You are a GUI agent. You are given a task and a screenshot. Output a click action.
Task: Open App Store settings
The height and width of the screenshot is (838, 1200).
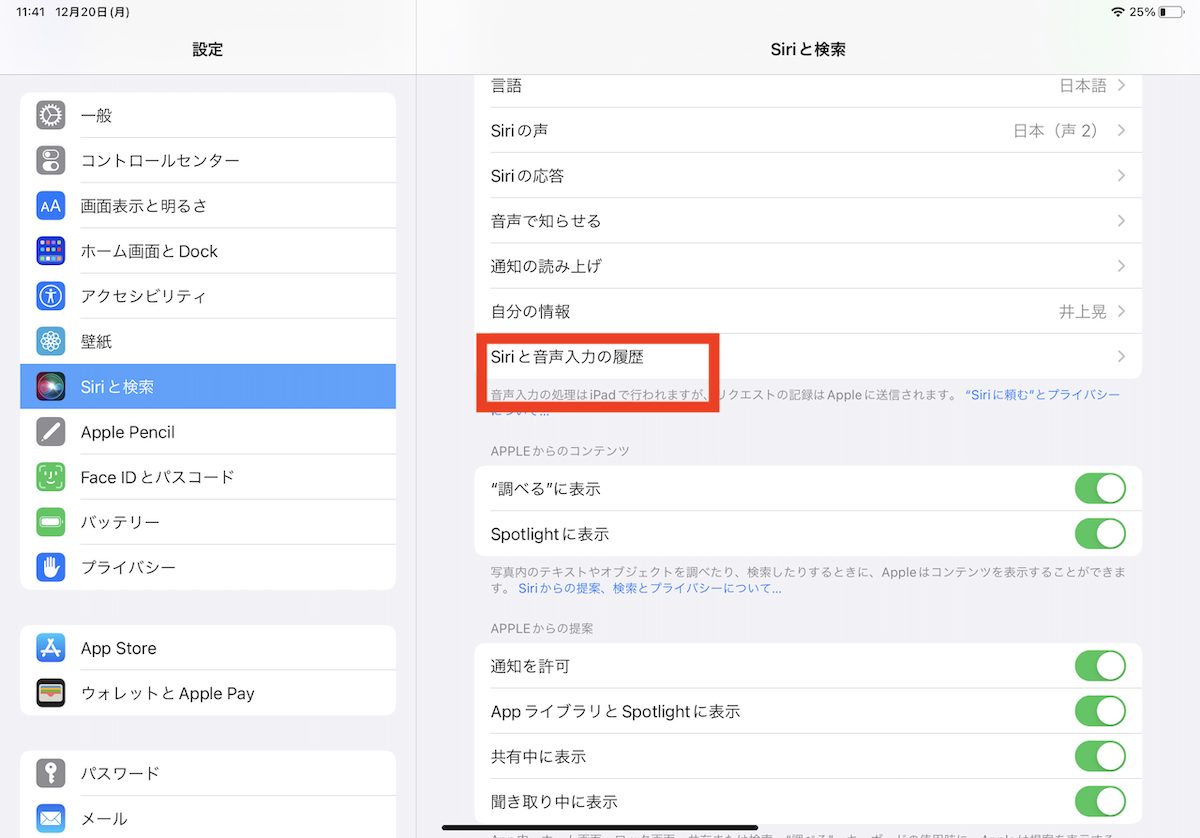208,648
